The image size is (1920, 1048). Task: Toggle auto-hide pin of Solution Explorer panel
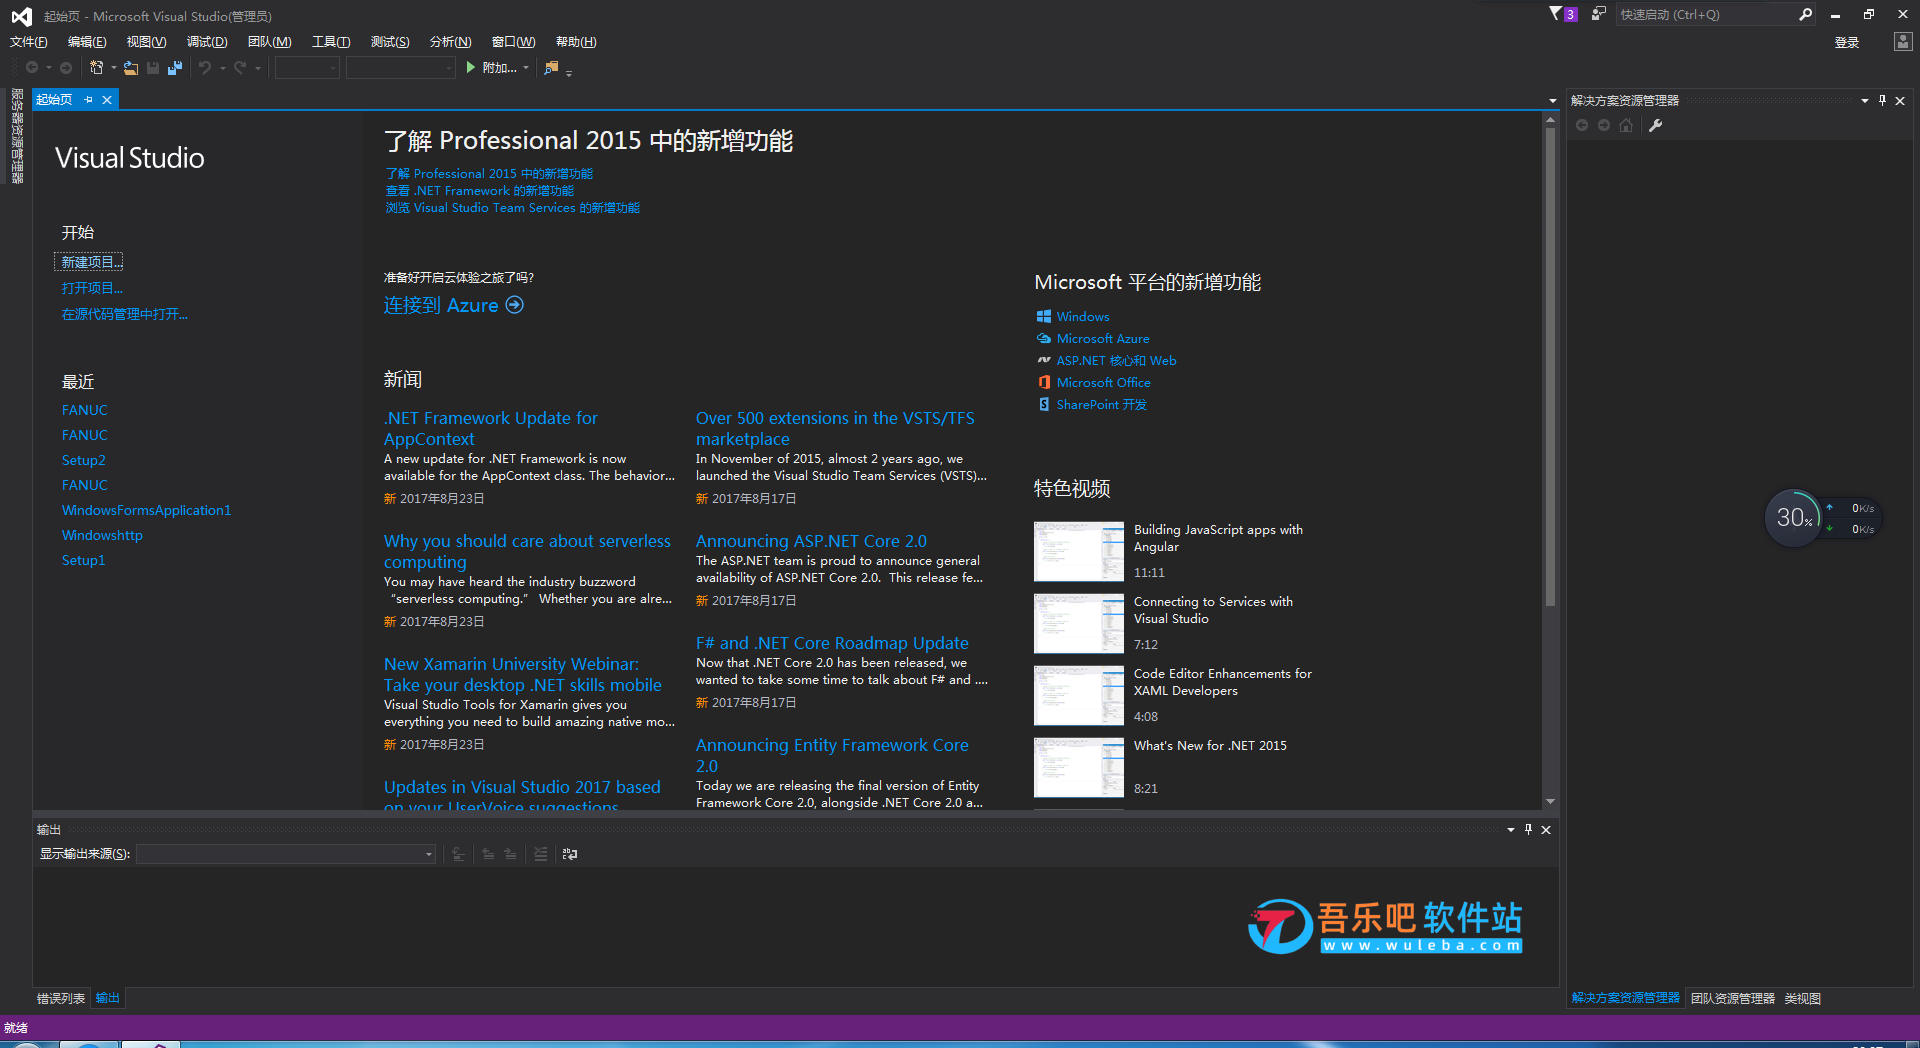pyautogui.click(x=1882, y=100)
